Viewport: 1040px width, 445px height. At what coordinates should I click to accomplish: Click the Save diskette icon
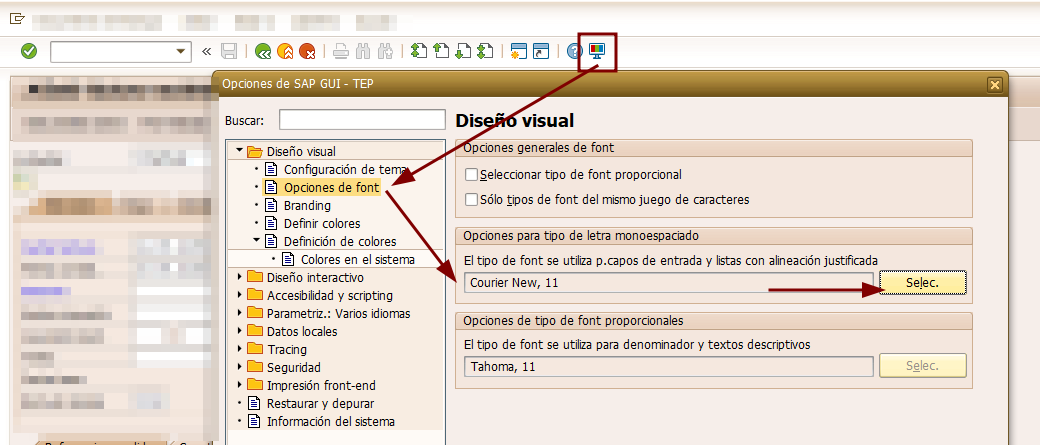[x=229, y=51]
